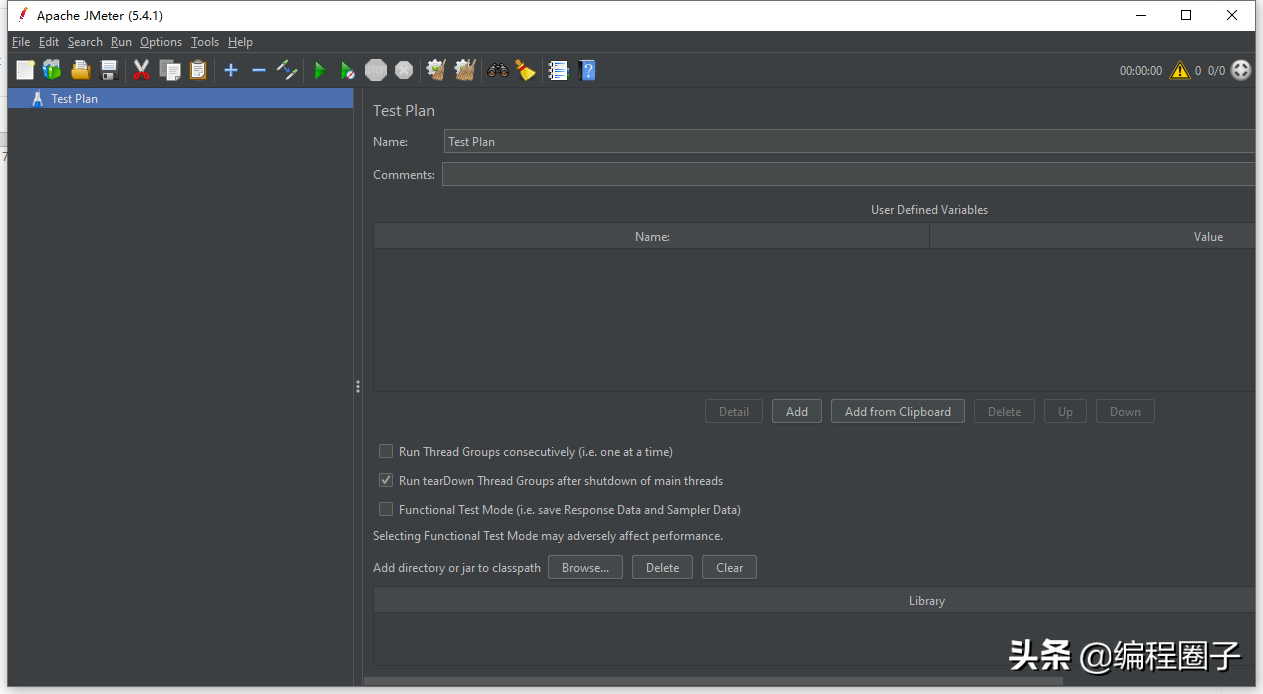Image resolution: width=1263 pixels, height=694 pixels.
Task: Enable Functional Test Mode checkbox
Action: [386, 510]
